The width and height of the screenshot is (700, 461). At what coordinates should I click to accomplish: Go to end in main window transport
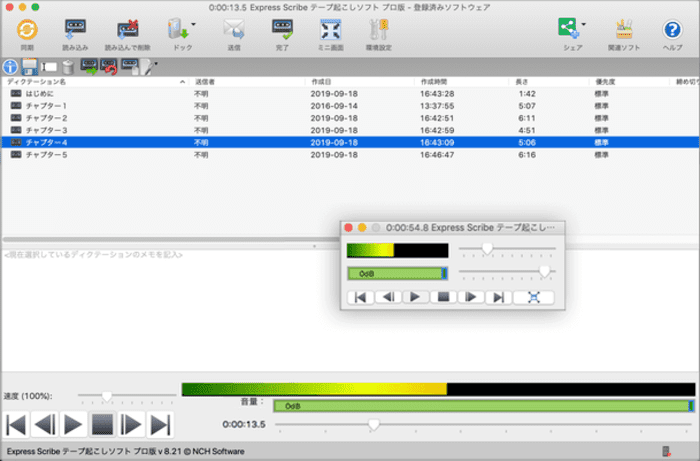[160, 424]
